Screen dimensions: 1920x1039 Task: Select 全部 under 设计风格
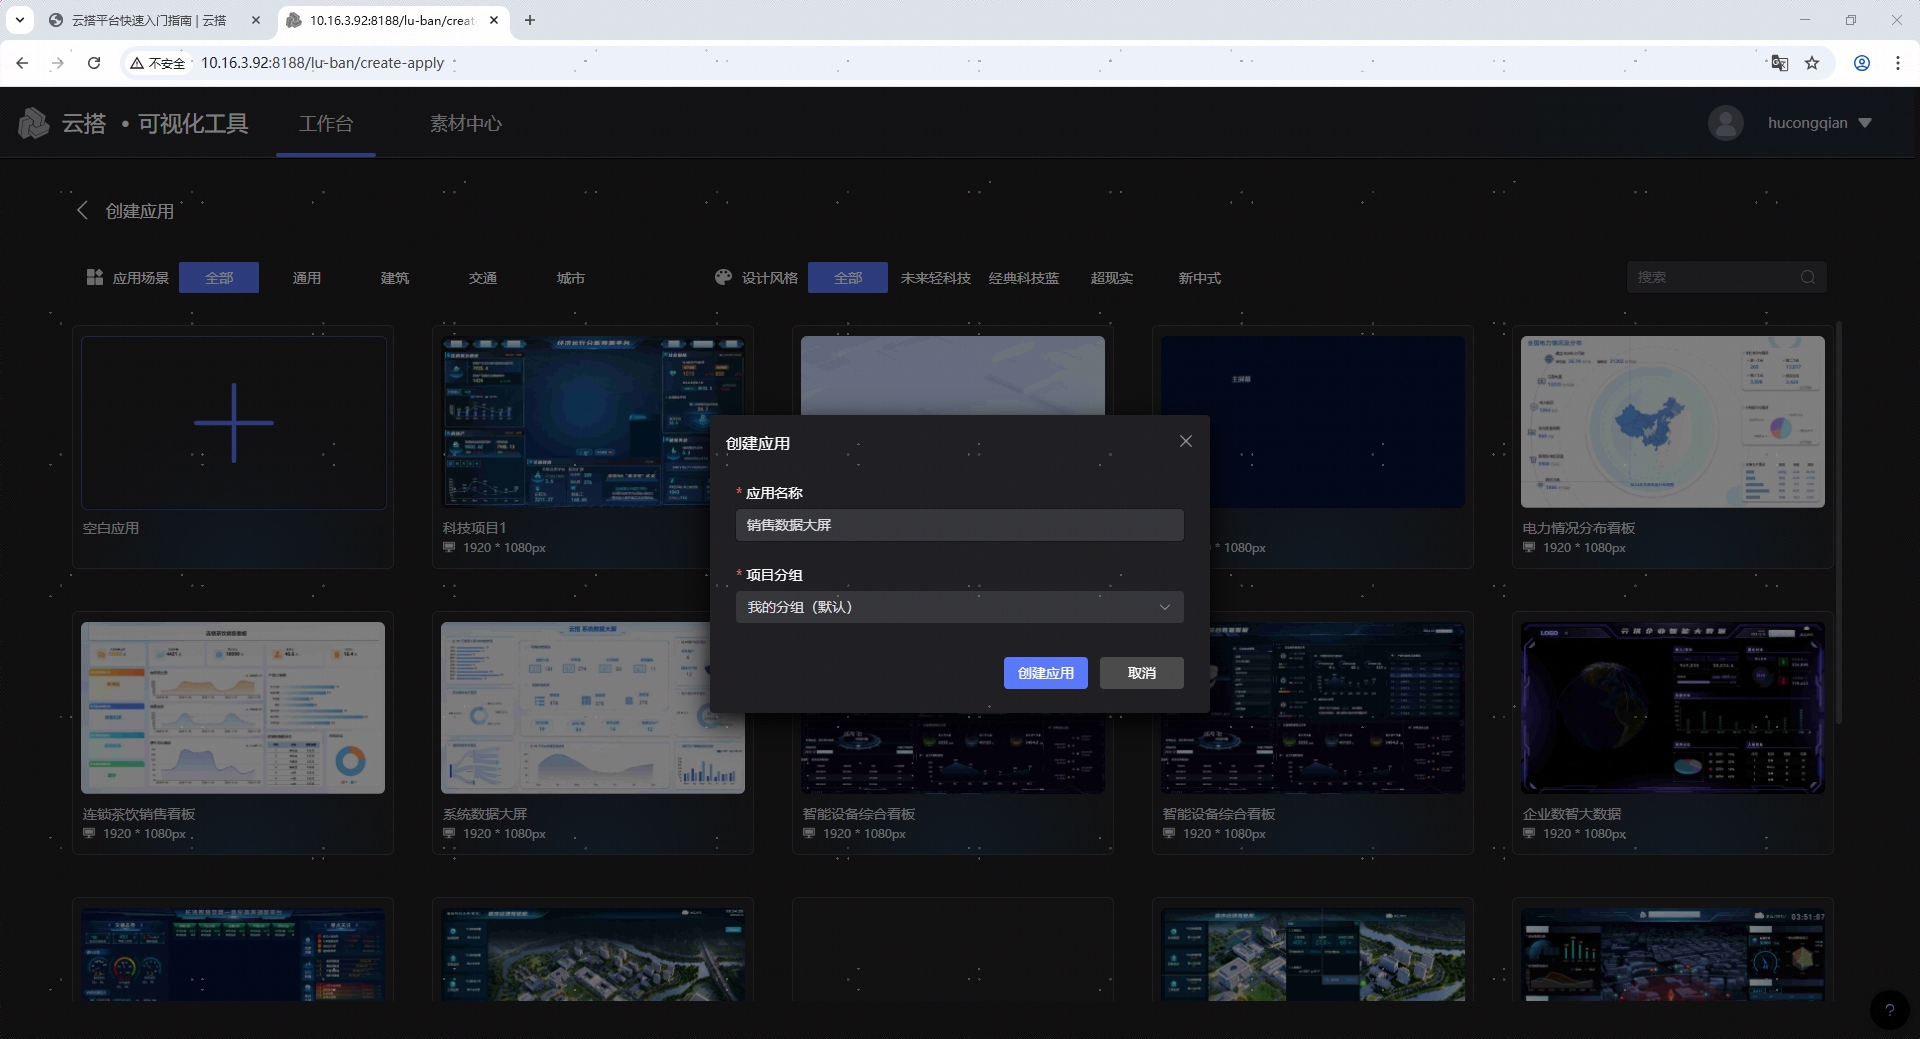coord(848,278)
